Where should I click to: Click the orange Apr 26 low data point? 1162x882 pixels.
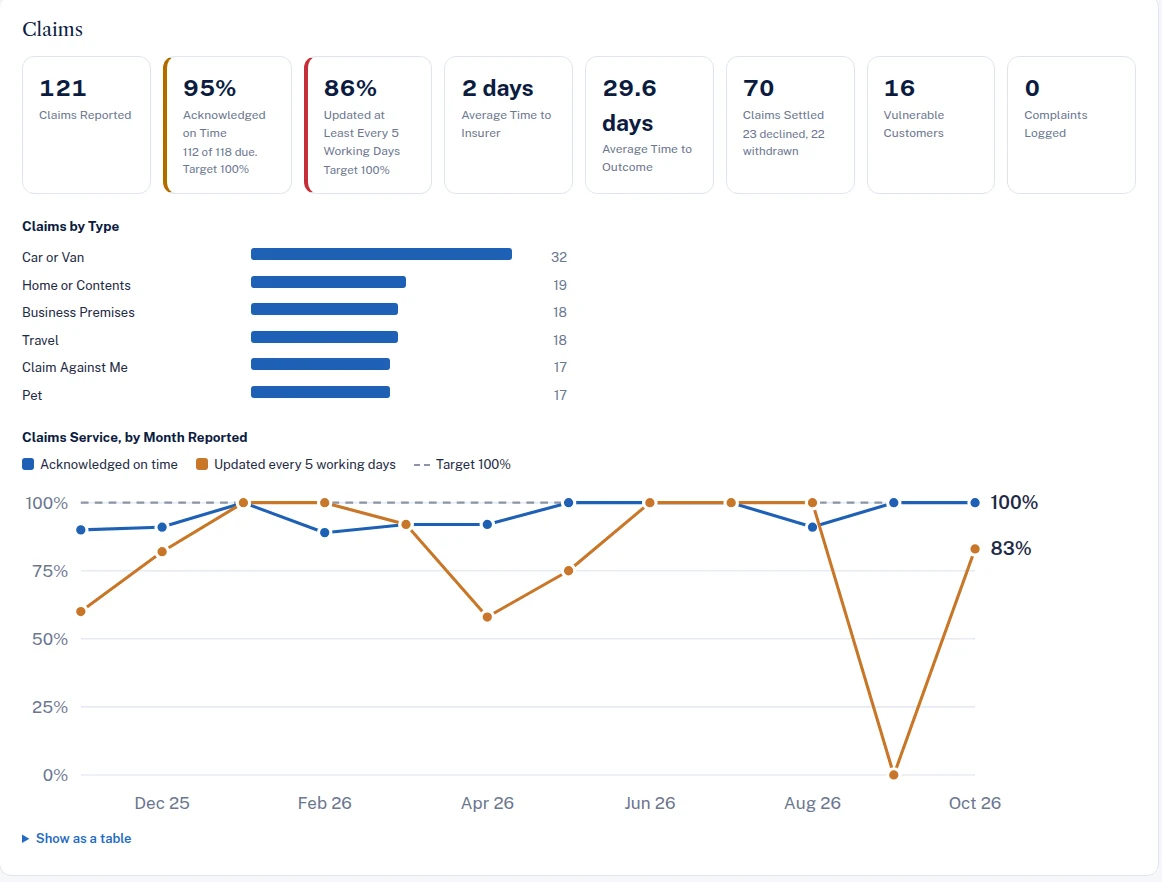487,617
